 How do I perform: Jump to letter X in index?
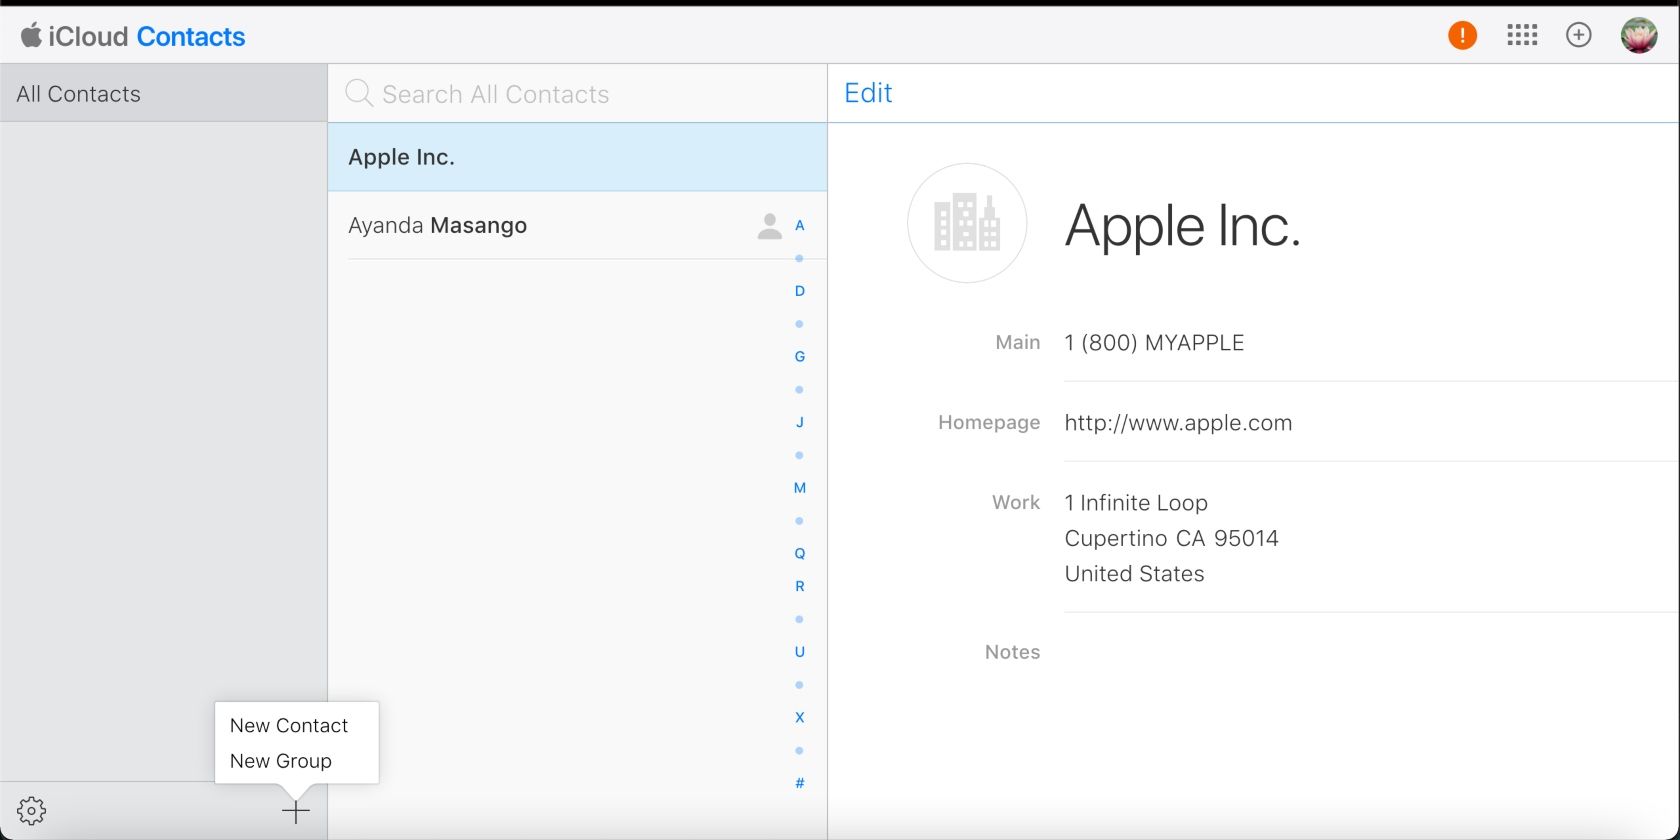tap(800, 717)
